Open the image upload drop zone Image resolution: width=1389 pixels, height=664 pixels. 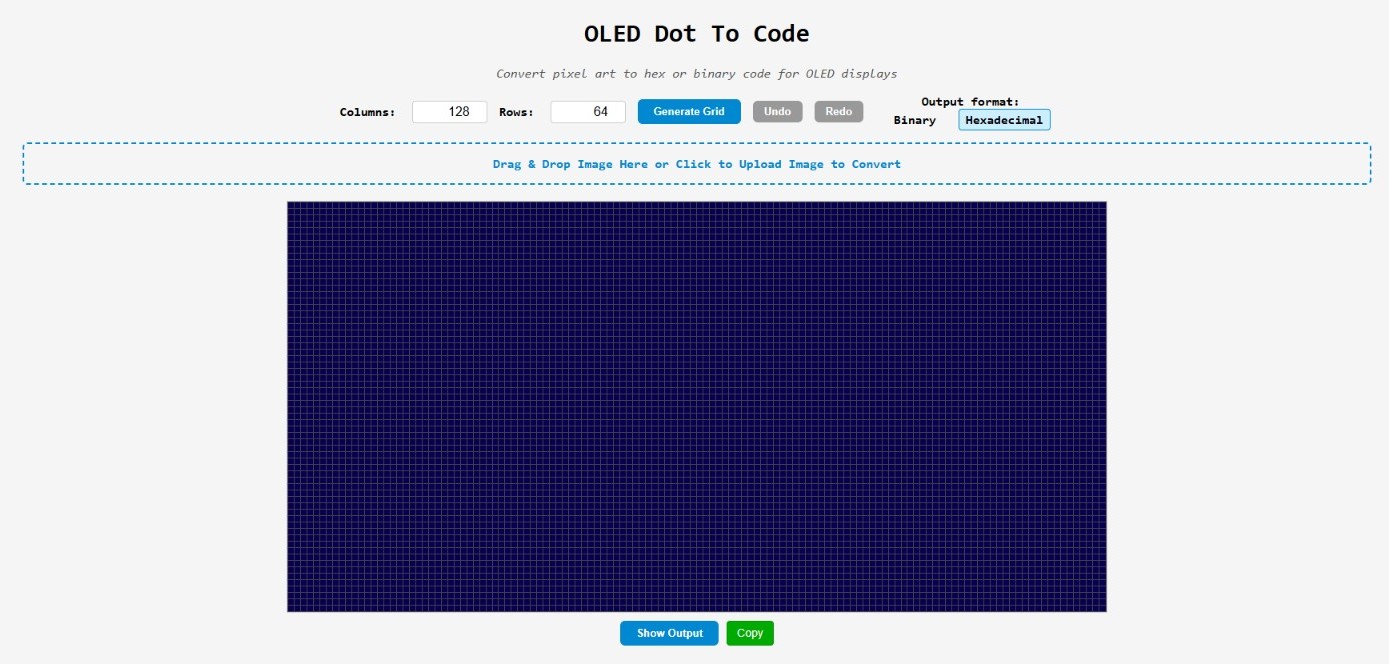pyautogui.click(x=697, y=164)
